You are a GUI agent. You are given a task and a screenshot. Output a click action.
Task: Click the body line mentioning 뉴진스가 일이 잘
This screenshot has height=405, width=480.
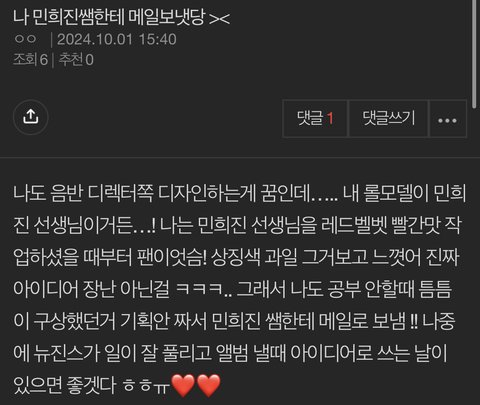click(x=230, y=353)
